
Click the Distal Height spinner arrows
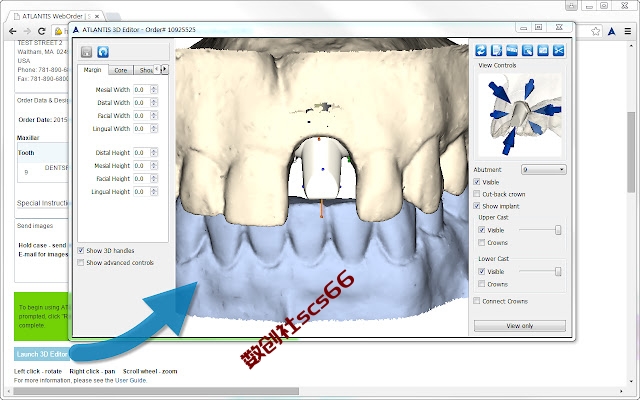pyautogui.click(x=154, y=152)
